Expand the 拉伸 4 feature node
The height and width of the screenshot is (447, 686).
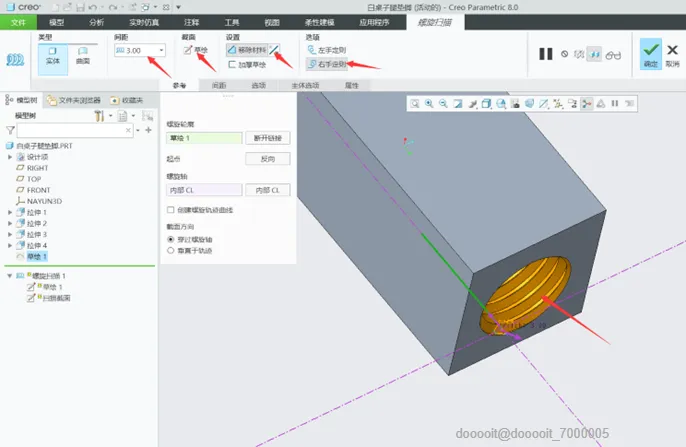pos(10,245)
